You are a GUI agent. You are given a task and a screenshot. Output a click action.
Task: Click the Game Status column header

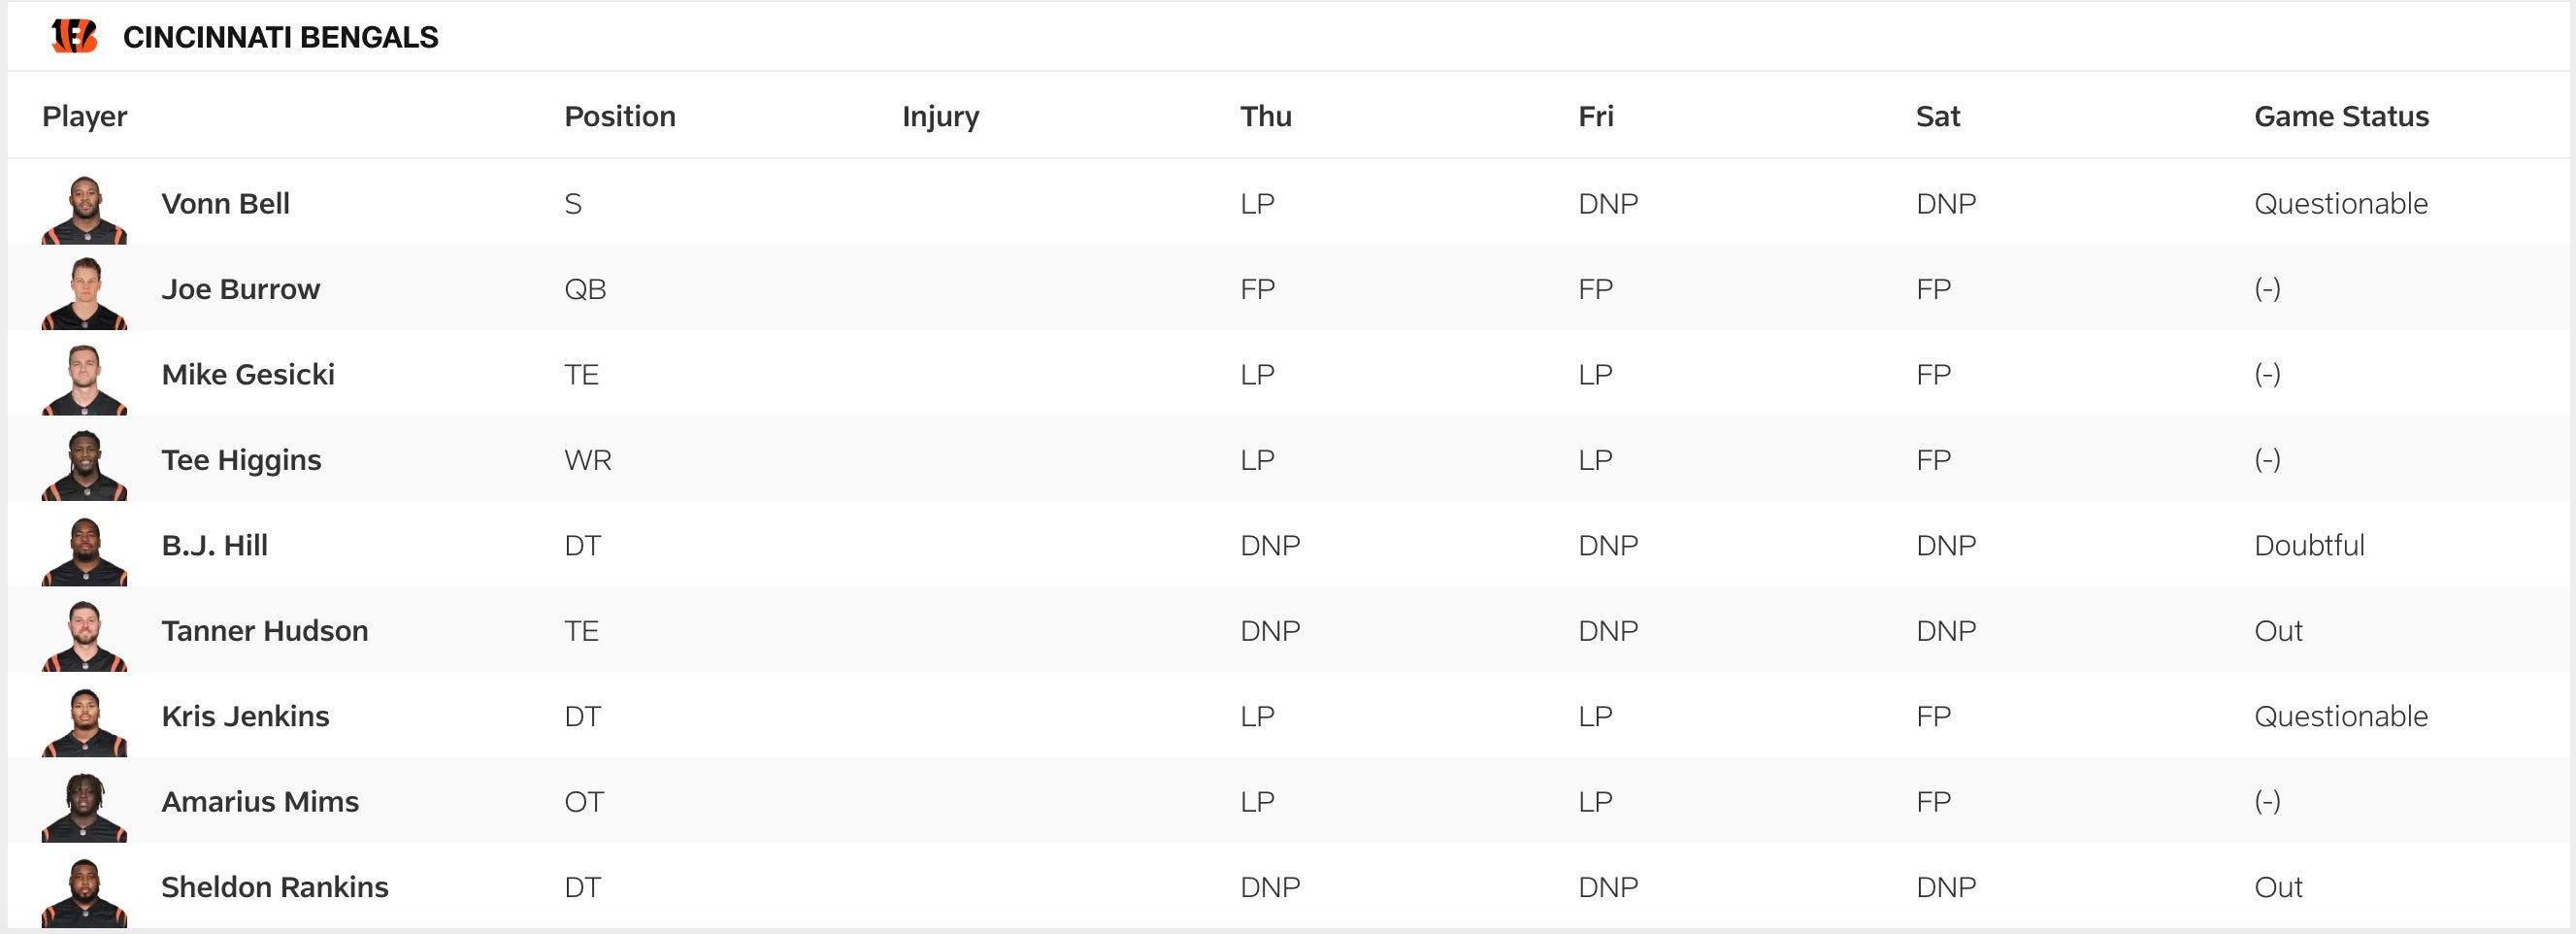pyautogui.click(x=2340, y=116)
